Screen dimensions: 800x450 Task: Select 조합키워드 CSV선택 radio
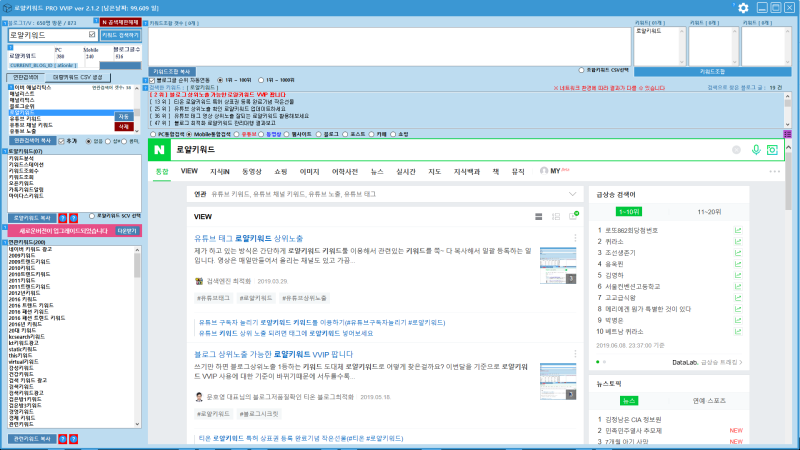tap(581, 70)
